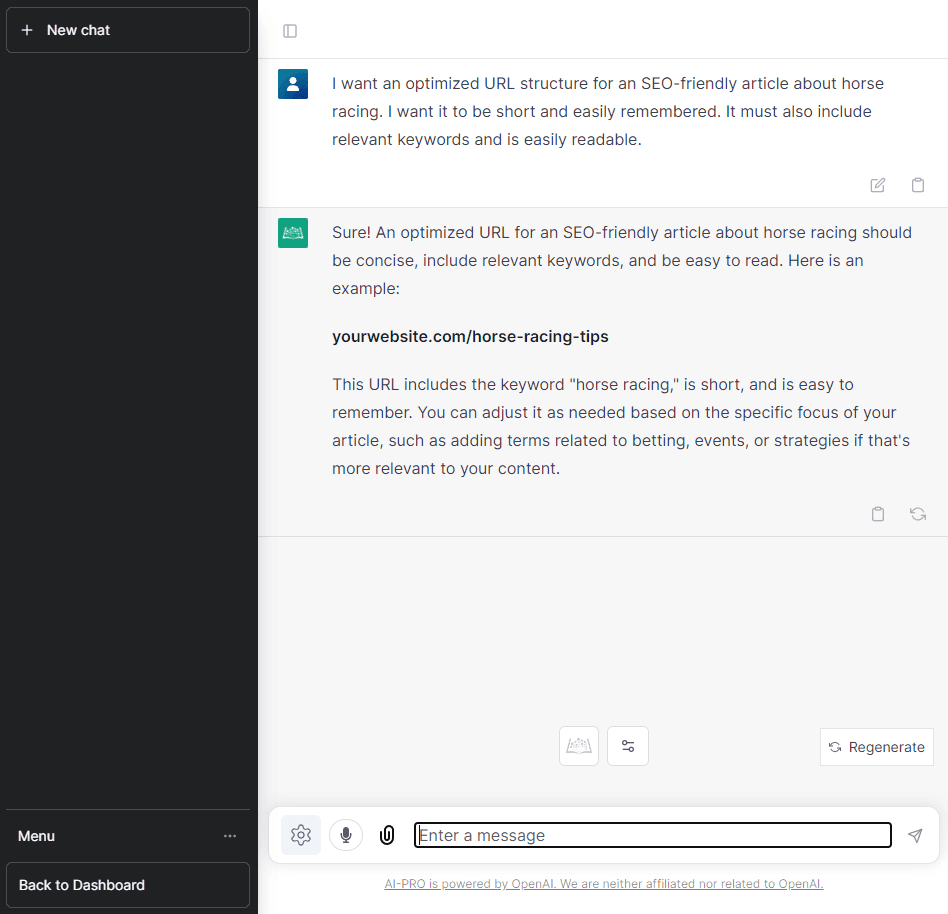
Task: Go Back to Dashboard
Action: [x=128, y=885]
